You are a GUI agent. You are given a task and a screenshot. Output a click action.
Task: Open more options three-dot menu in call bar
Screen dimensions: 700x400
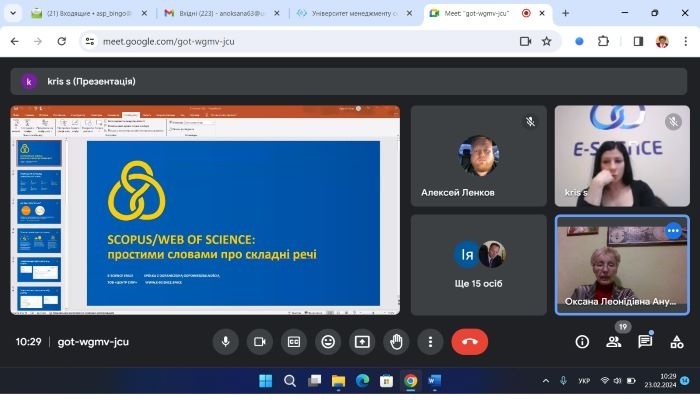coord(430,342)
